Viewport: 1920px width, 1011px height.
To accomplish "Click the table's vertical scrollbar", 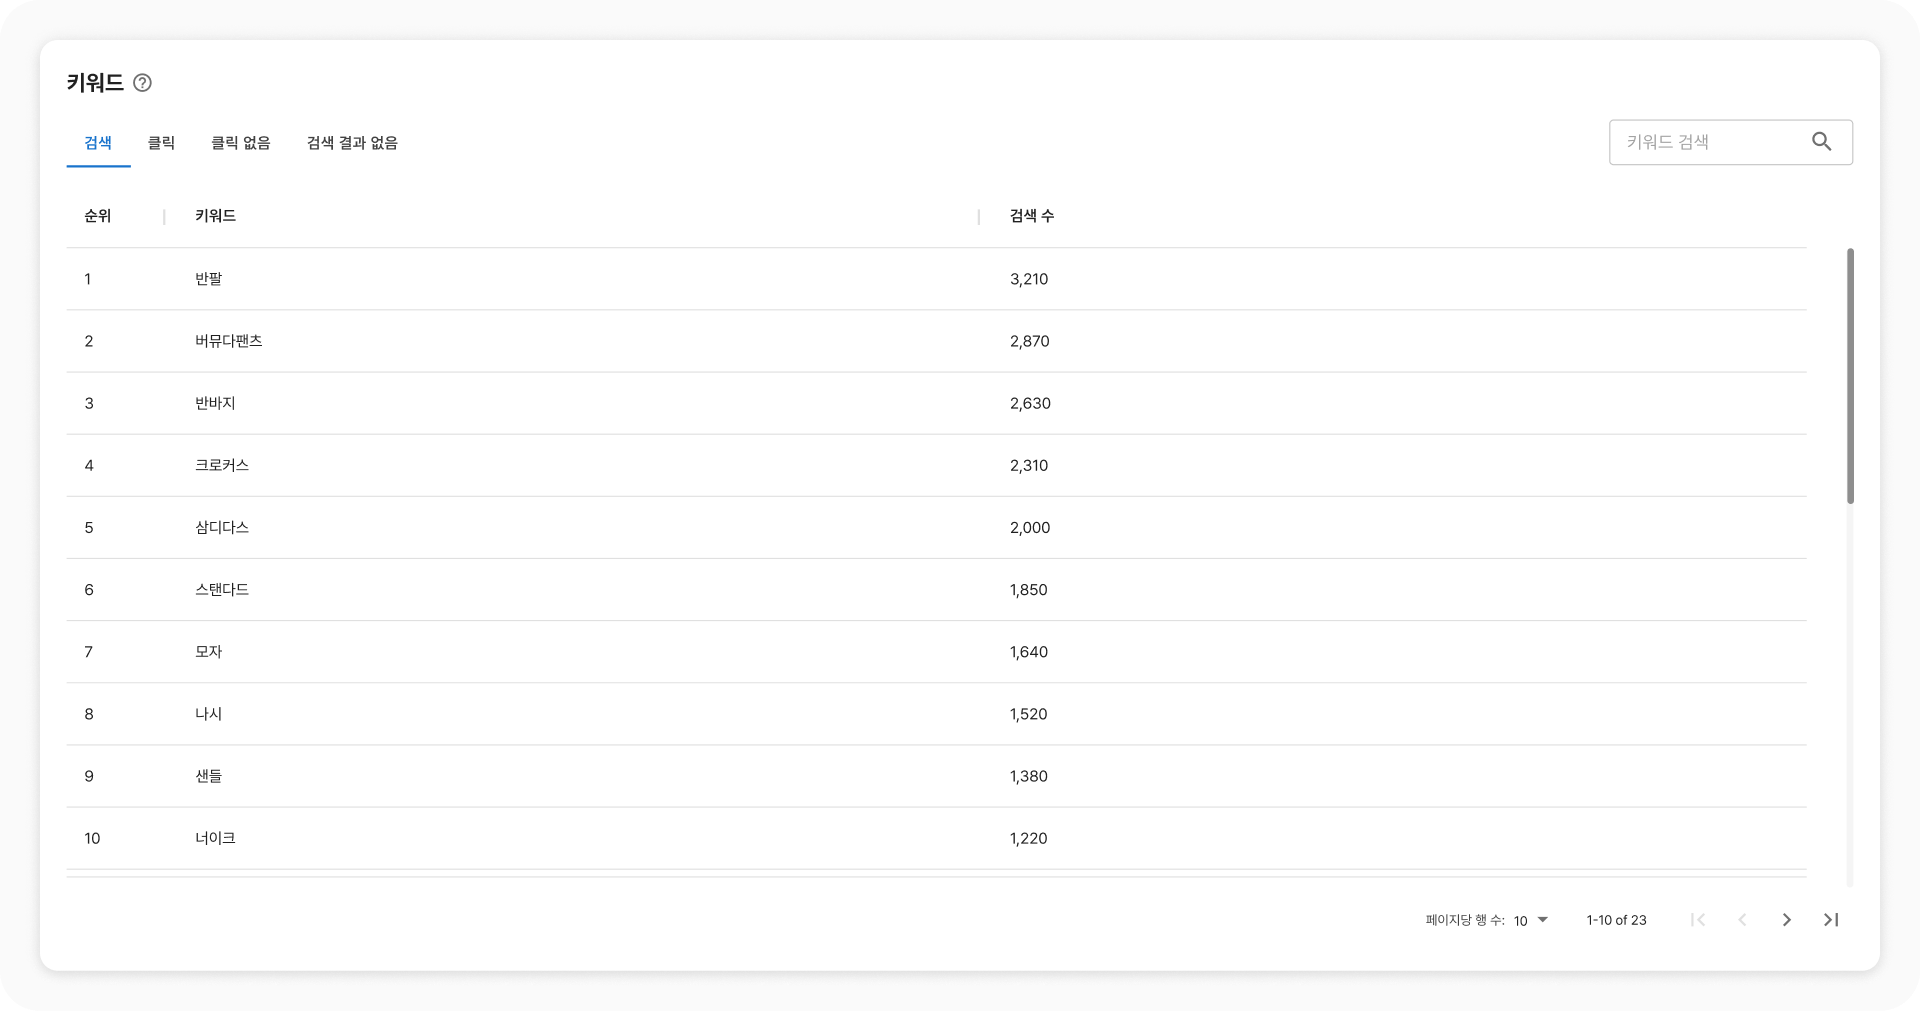I will pos(1850,376).
